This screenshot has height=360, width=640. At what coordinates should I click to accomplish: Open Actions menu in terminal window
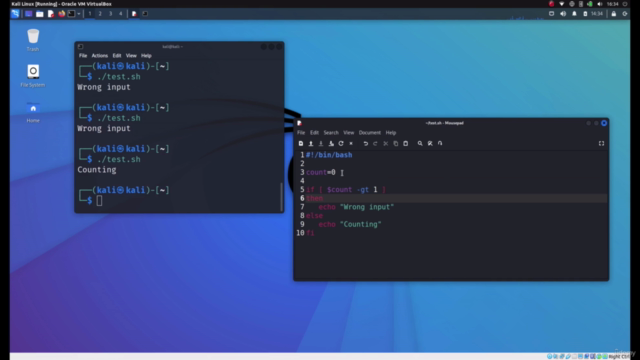[x=100, y=56]
